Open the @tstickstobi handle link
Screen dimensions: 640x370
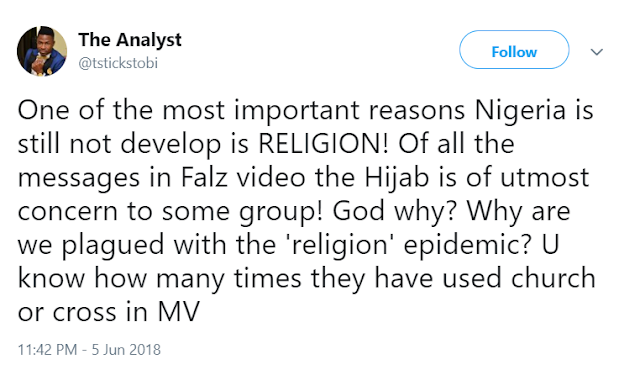coord(118,64)
